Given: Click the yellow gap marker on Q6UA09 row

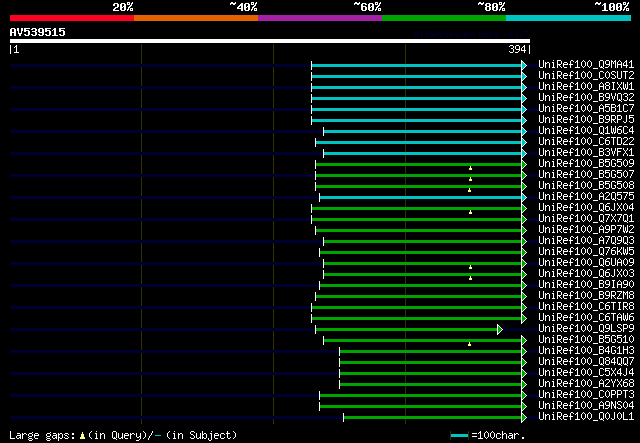Looking at the screenshot, I should pyautogui.click(x=470, y=267).
